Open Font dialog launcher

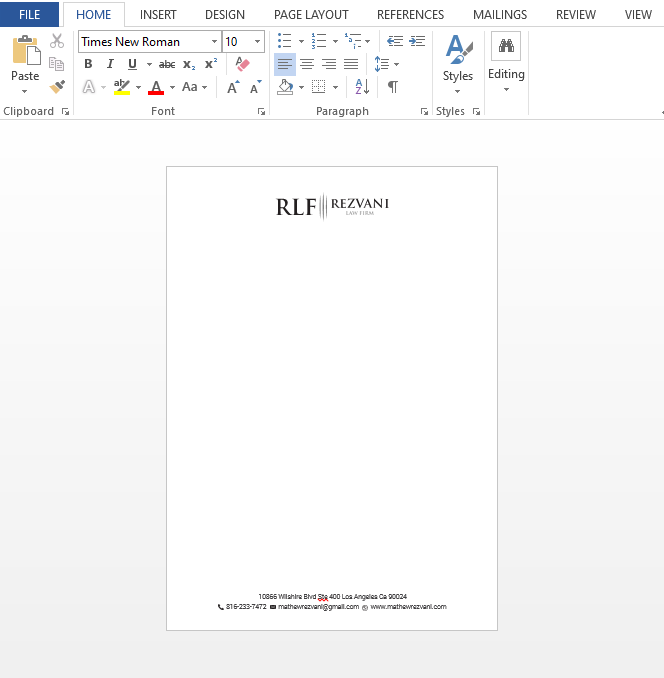pos(261,112)
